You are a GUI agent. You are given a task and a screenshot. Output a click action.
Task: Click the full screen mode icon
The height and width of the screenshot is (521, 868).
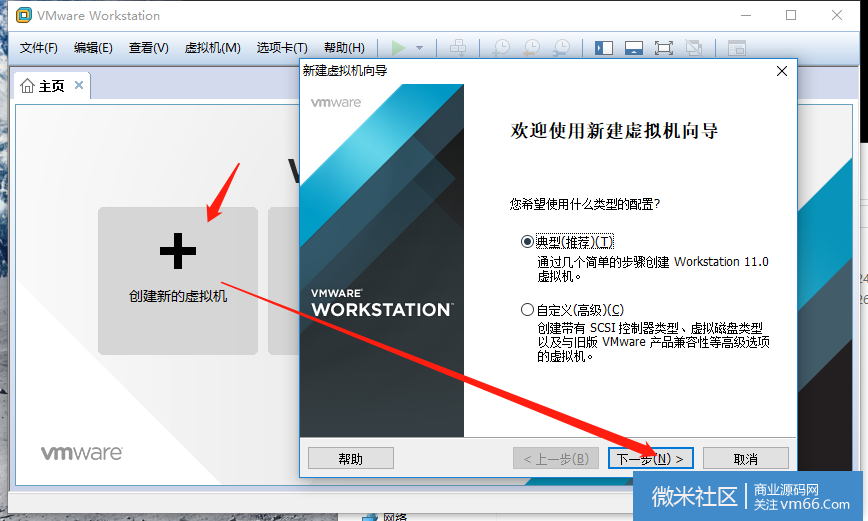(x=664, y=48)
